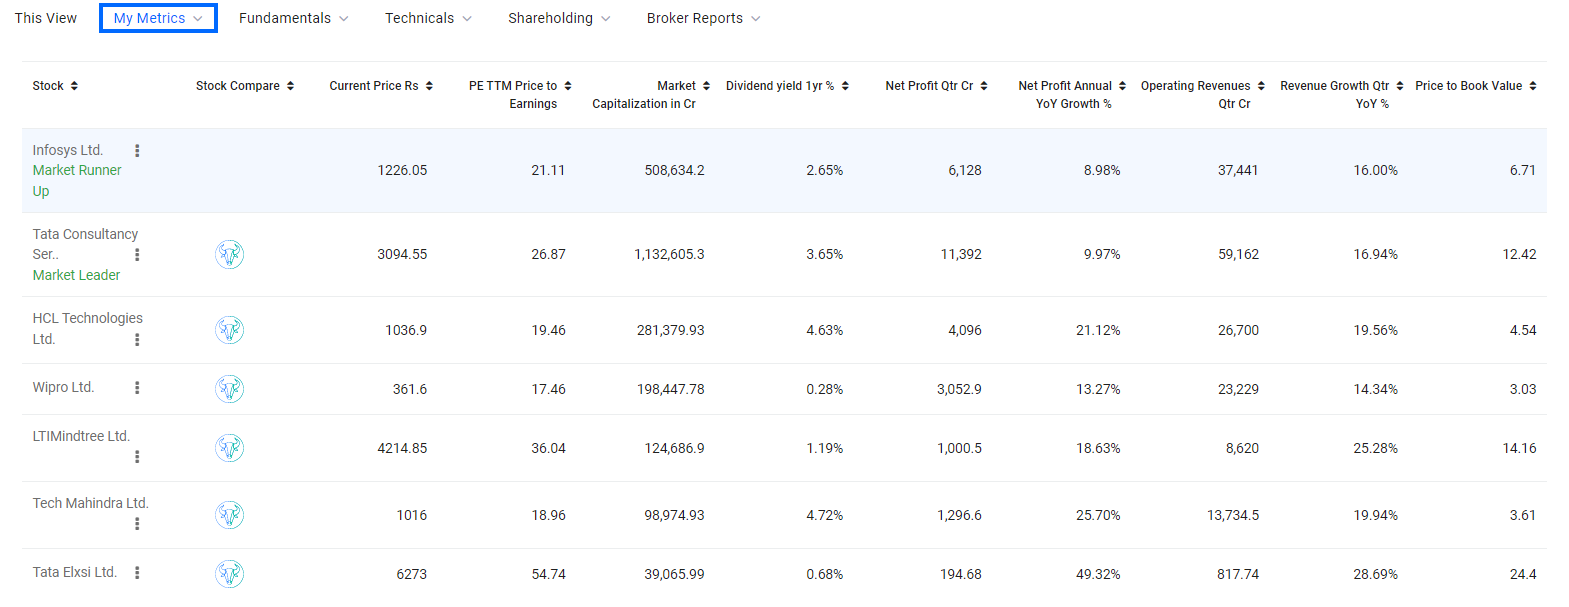Open the Fundamentals dropdown
1569x607 pixels.
click(x=293, y=18)
